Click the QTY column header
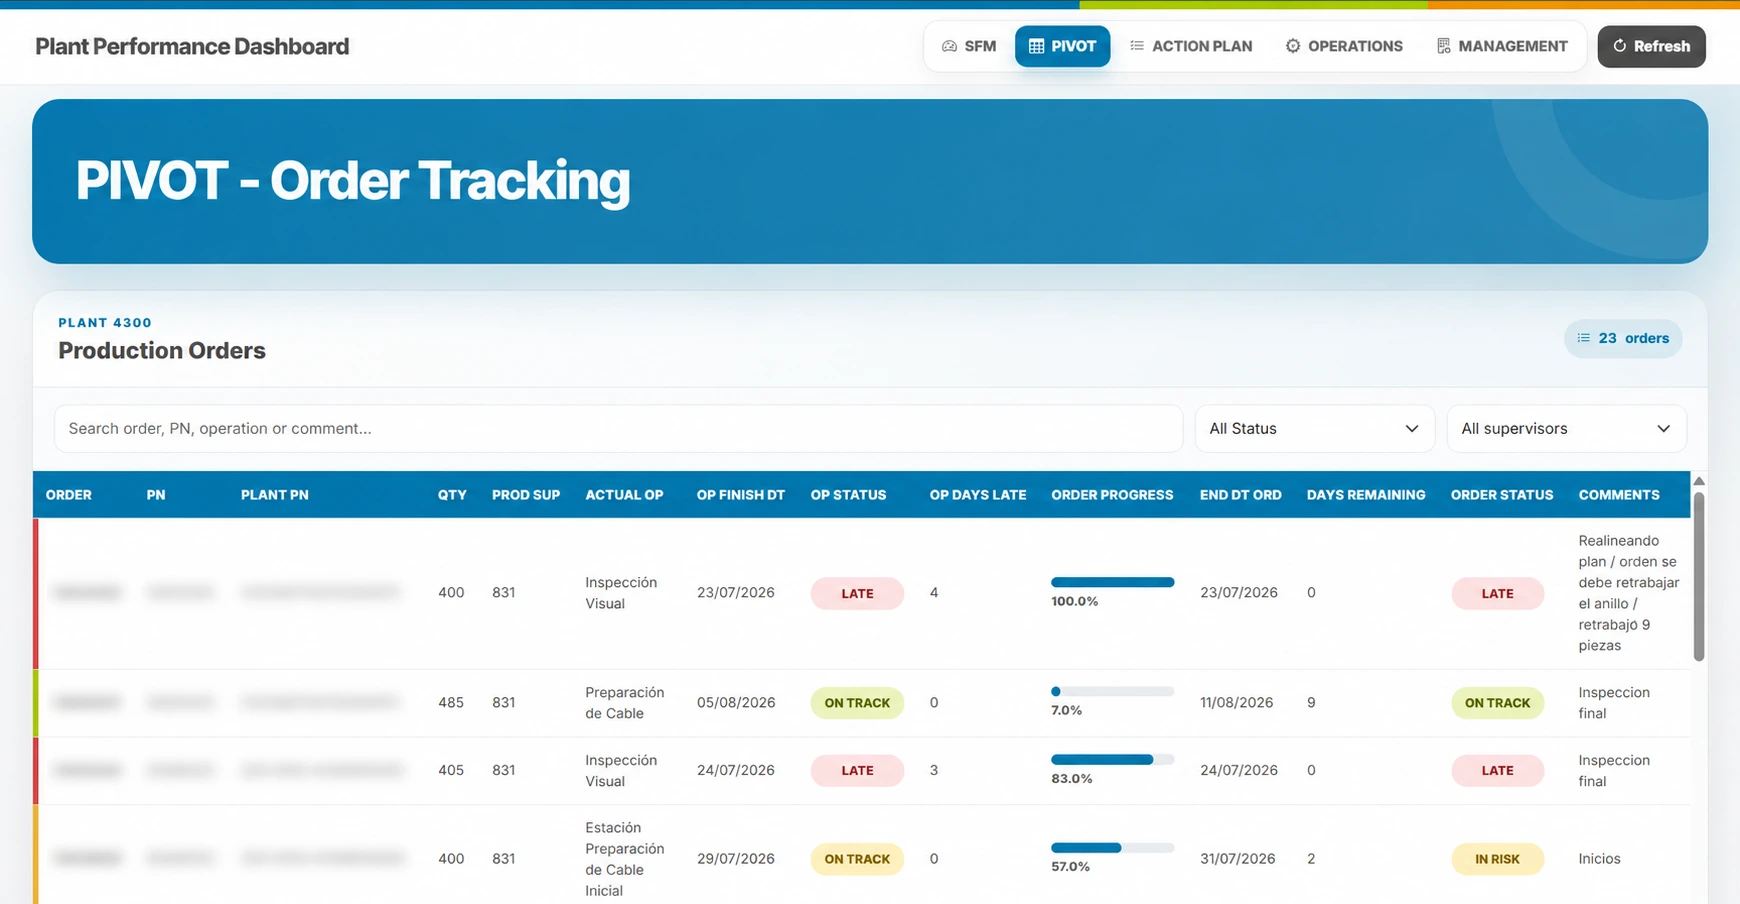 [452, 495]
